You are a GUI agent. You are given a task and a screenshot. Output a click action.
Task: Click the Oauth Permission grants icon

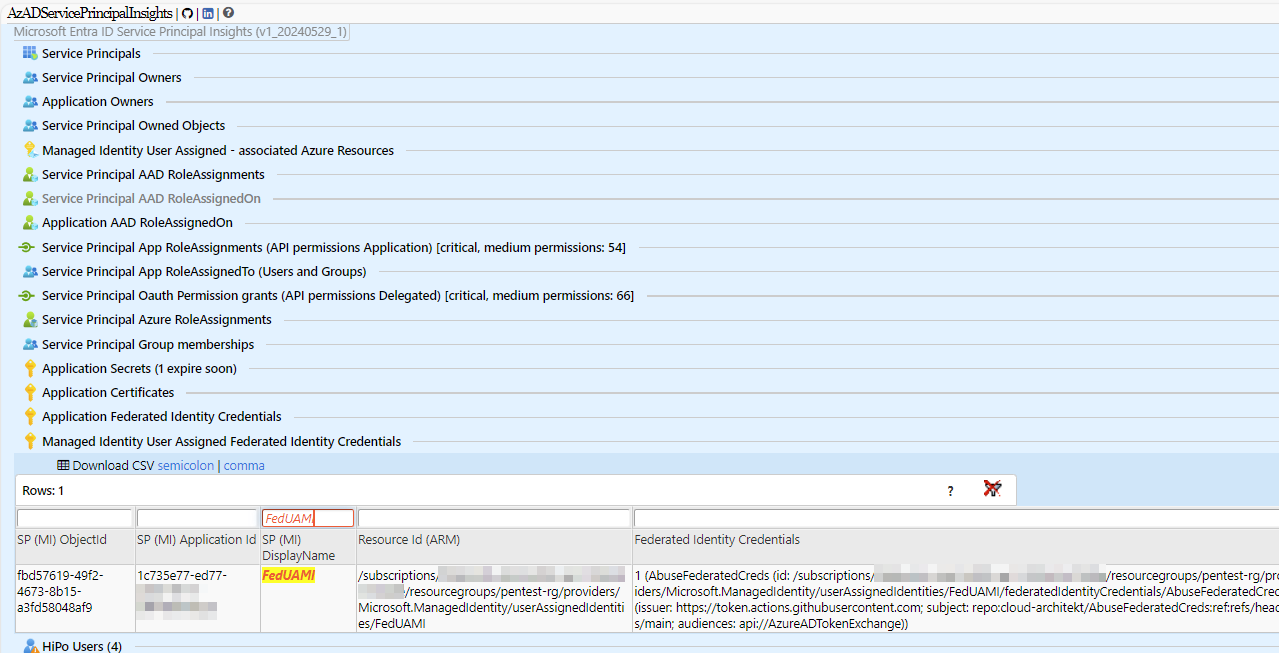(28, 295)
